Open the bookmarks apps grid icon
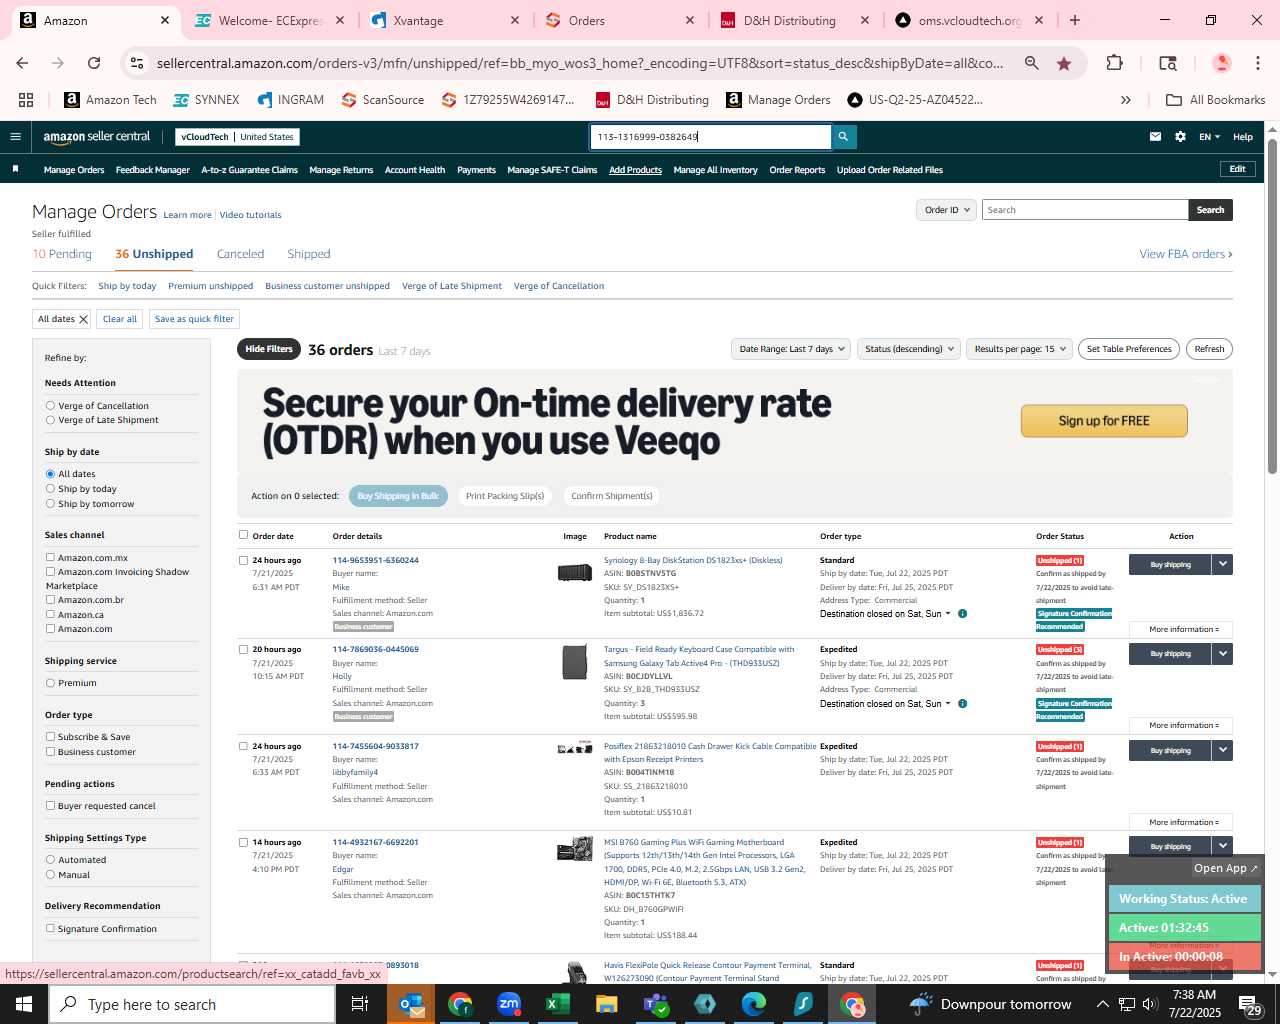Image resolution: width=1280 pixels, height=1024 pixels. click(x=26, y=100)
